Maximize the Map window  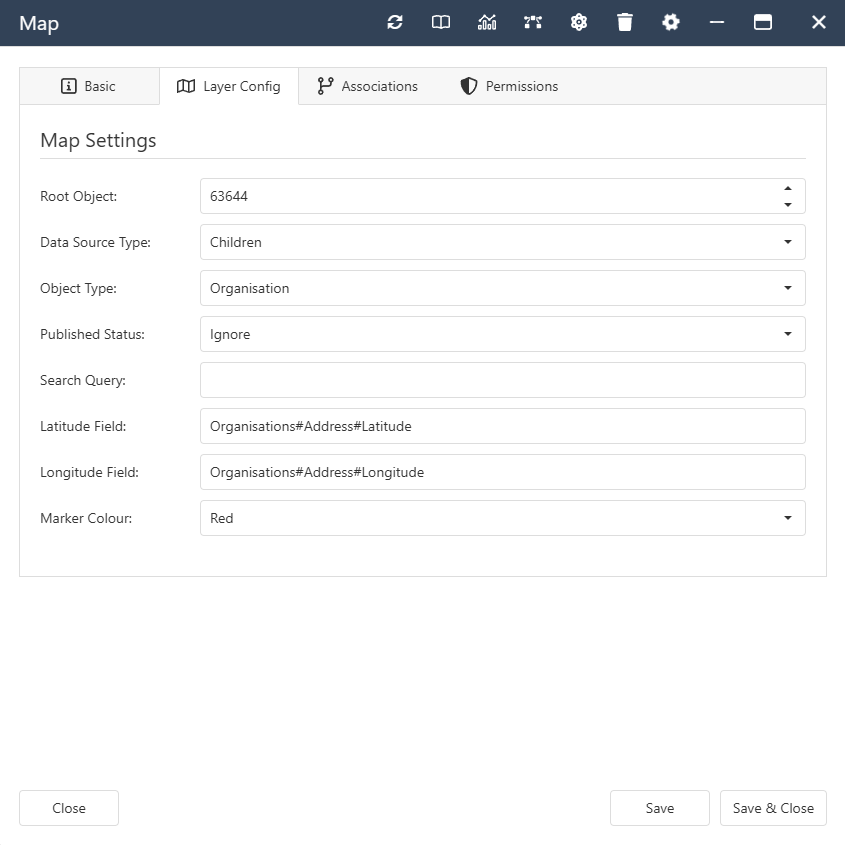[x=763, y=22]
